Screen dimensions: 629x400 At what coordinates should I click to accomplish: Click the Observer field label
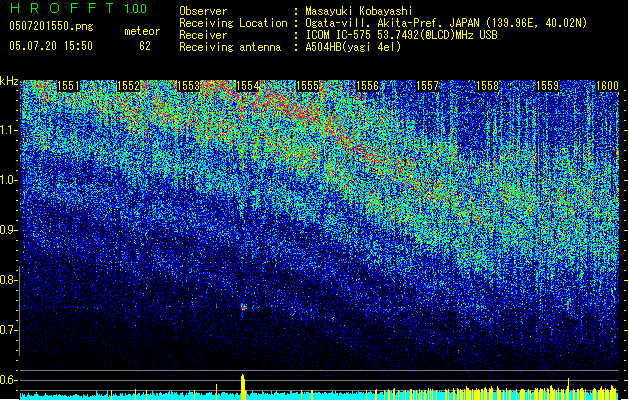pos(203,11)
